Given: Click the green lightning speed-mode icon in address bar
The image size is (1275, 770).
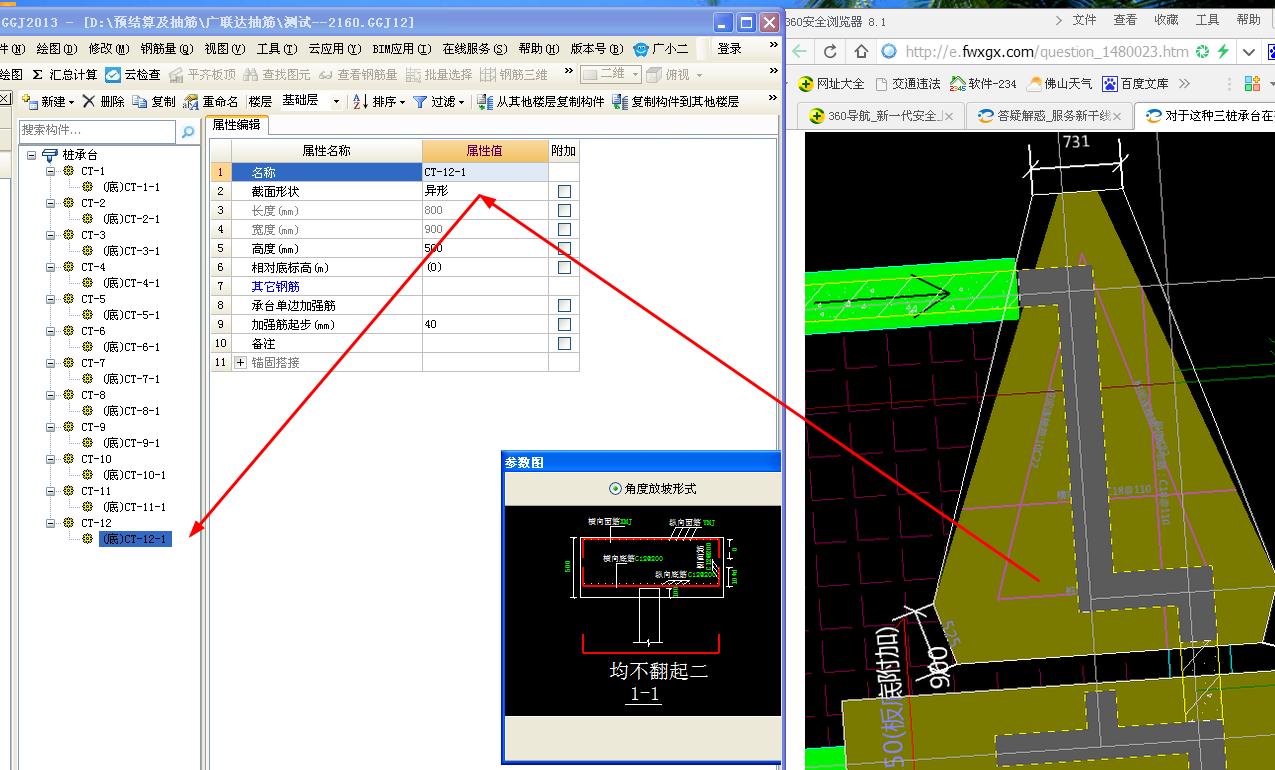Looking at the screenshot, I should click(x=1223, y=51).
